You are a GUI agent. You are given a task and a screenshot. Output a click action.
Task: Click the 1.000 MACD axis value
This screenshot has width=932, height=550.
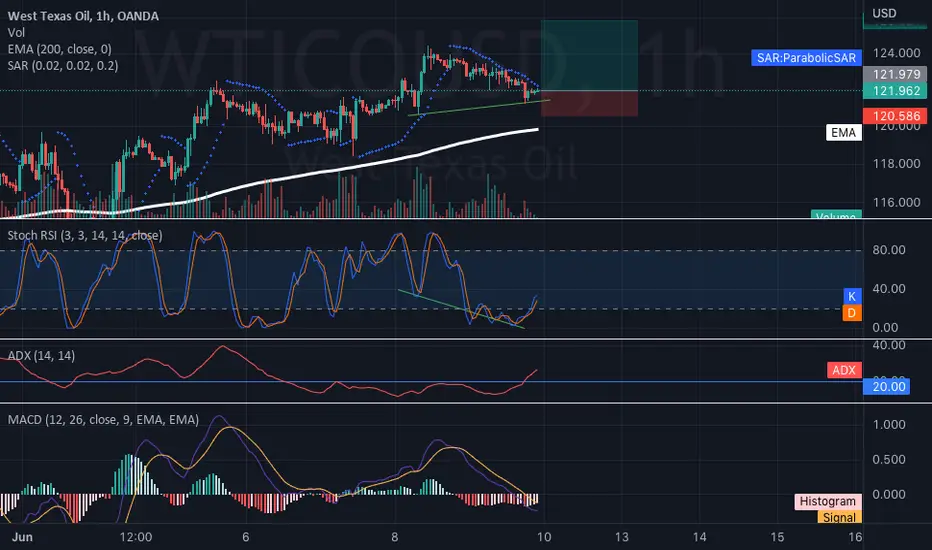(x=889, y=425)
